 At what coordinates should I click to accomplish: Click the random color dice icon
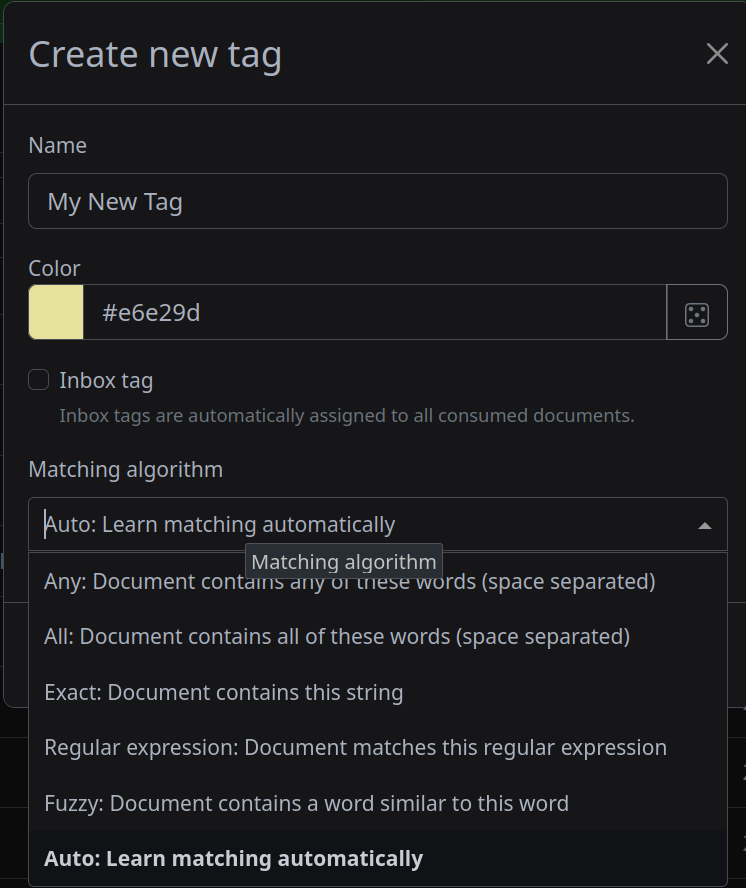(x=696, y=313)
